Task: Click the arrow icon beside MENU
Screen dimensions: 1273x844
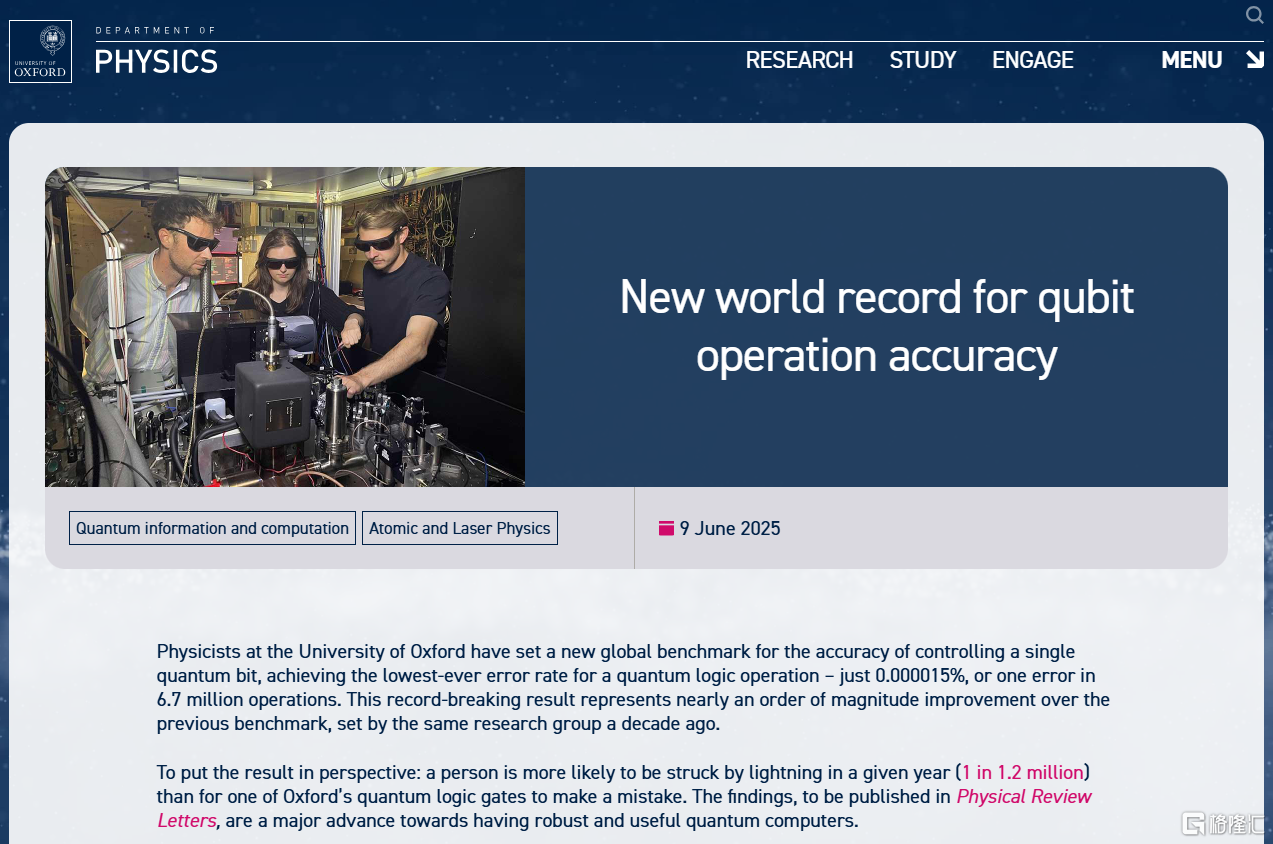Action: [x=1255, y=59]
